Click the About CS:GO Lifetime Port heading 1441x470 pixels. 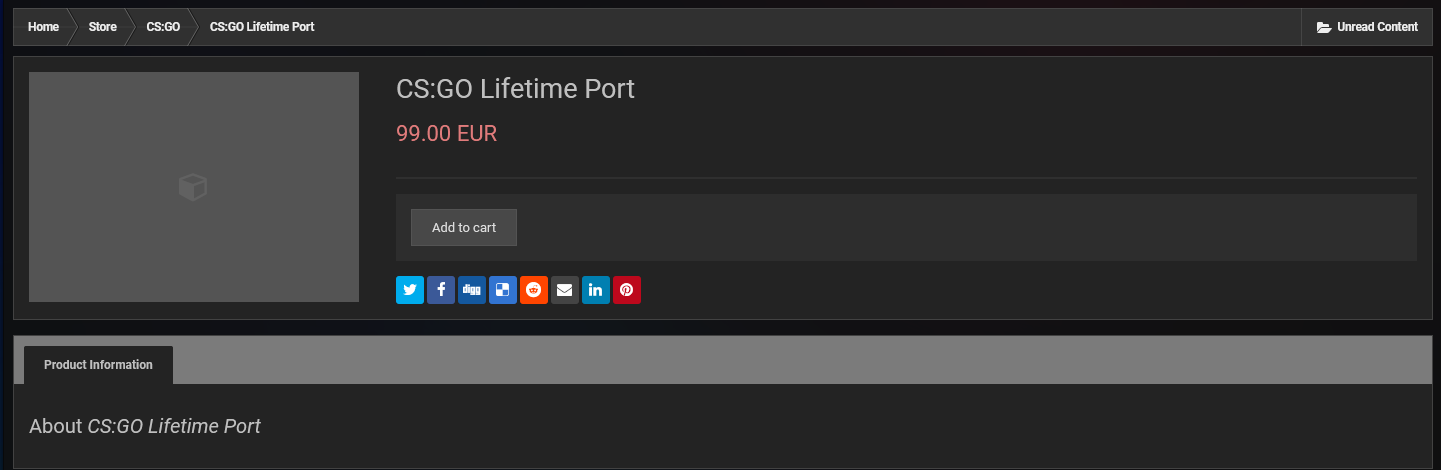click(145, 426)
